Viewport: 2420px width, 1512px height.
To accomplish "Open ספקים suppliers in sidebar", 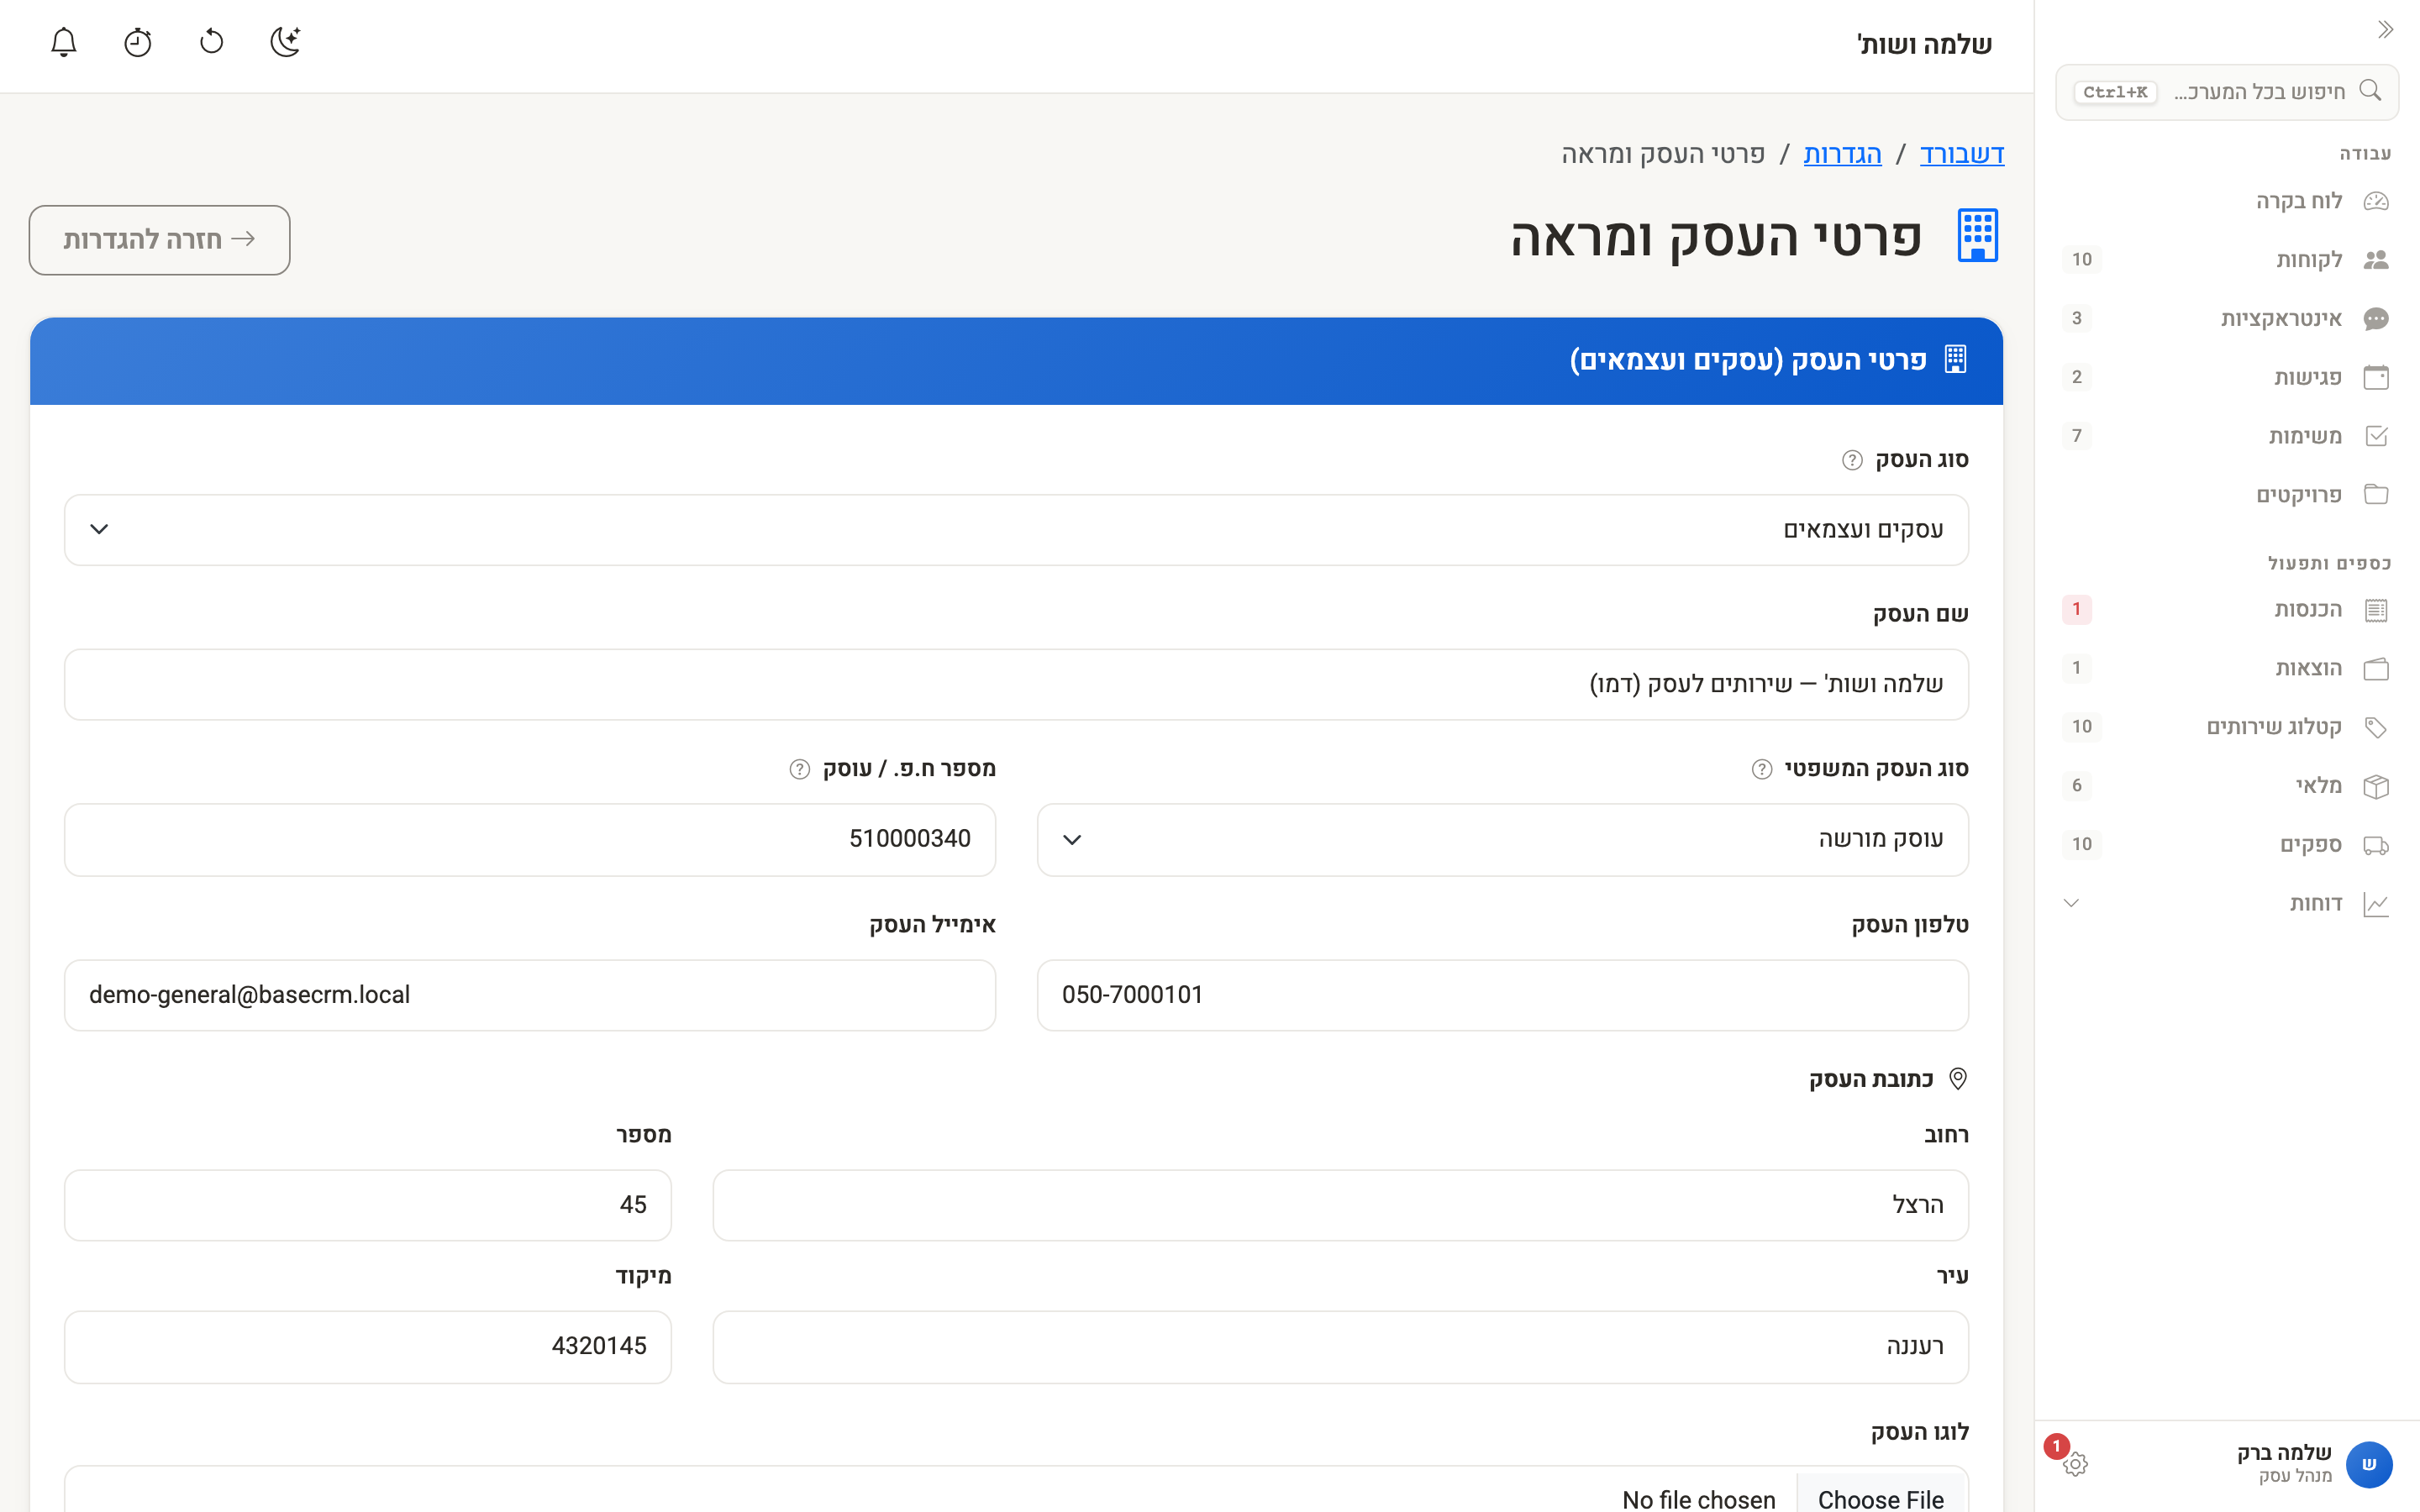I will click(x=2227, y=845).
